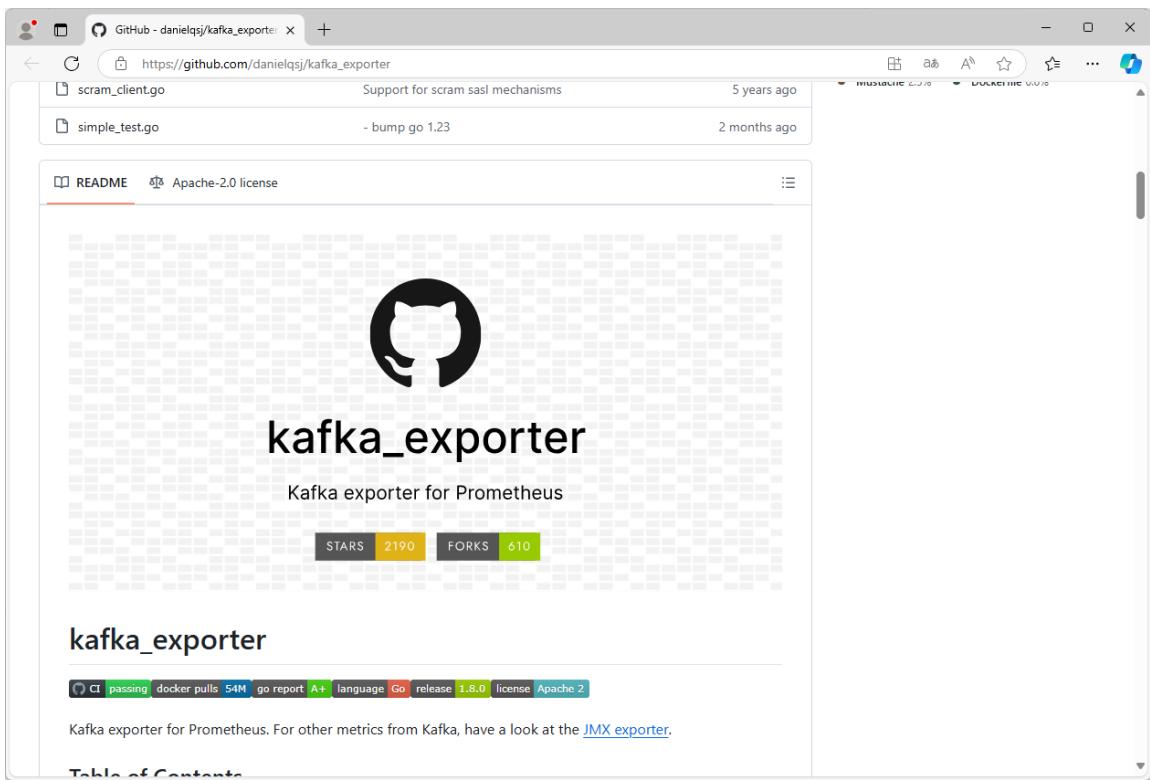1150x780 pixels.
Task: Activate the Read aloud icon
Action: (x=967, y=64)
